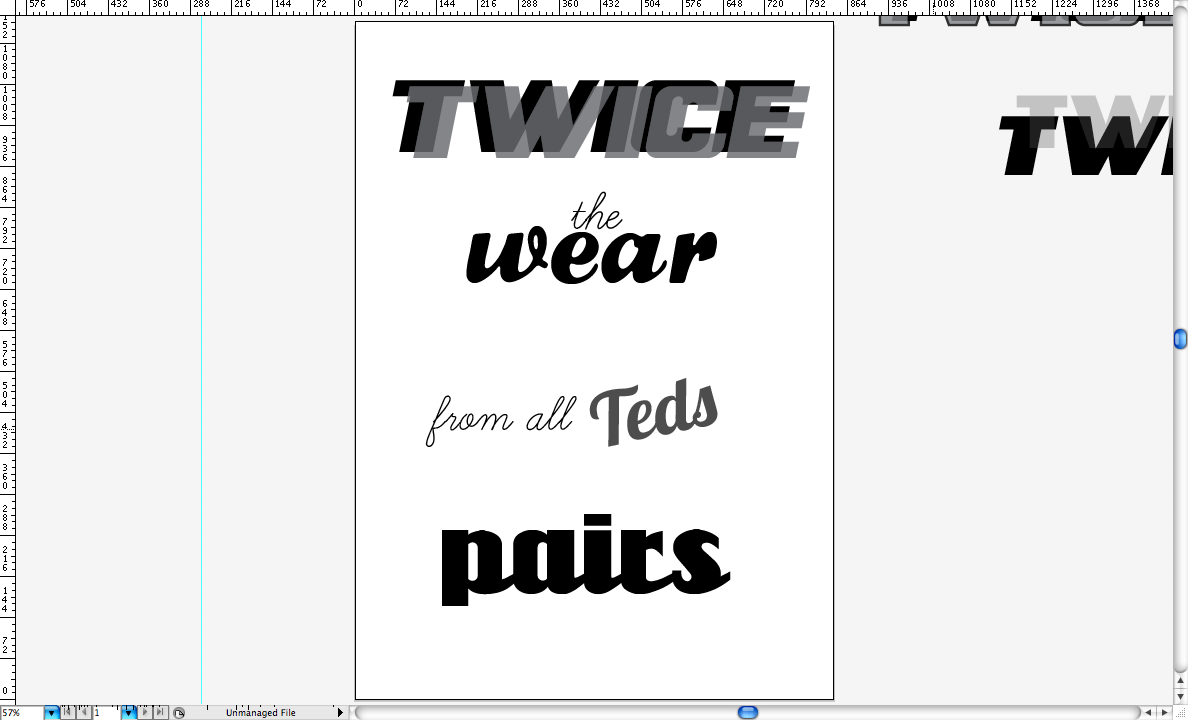
Task: Open the status bar options arrow
Action: coord(340,712)
